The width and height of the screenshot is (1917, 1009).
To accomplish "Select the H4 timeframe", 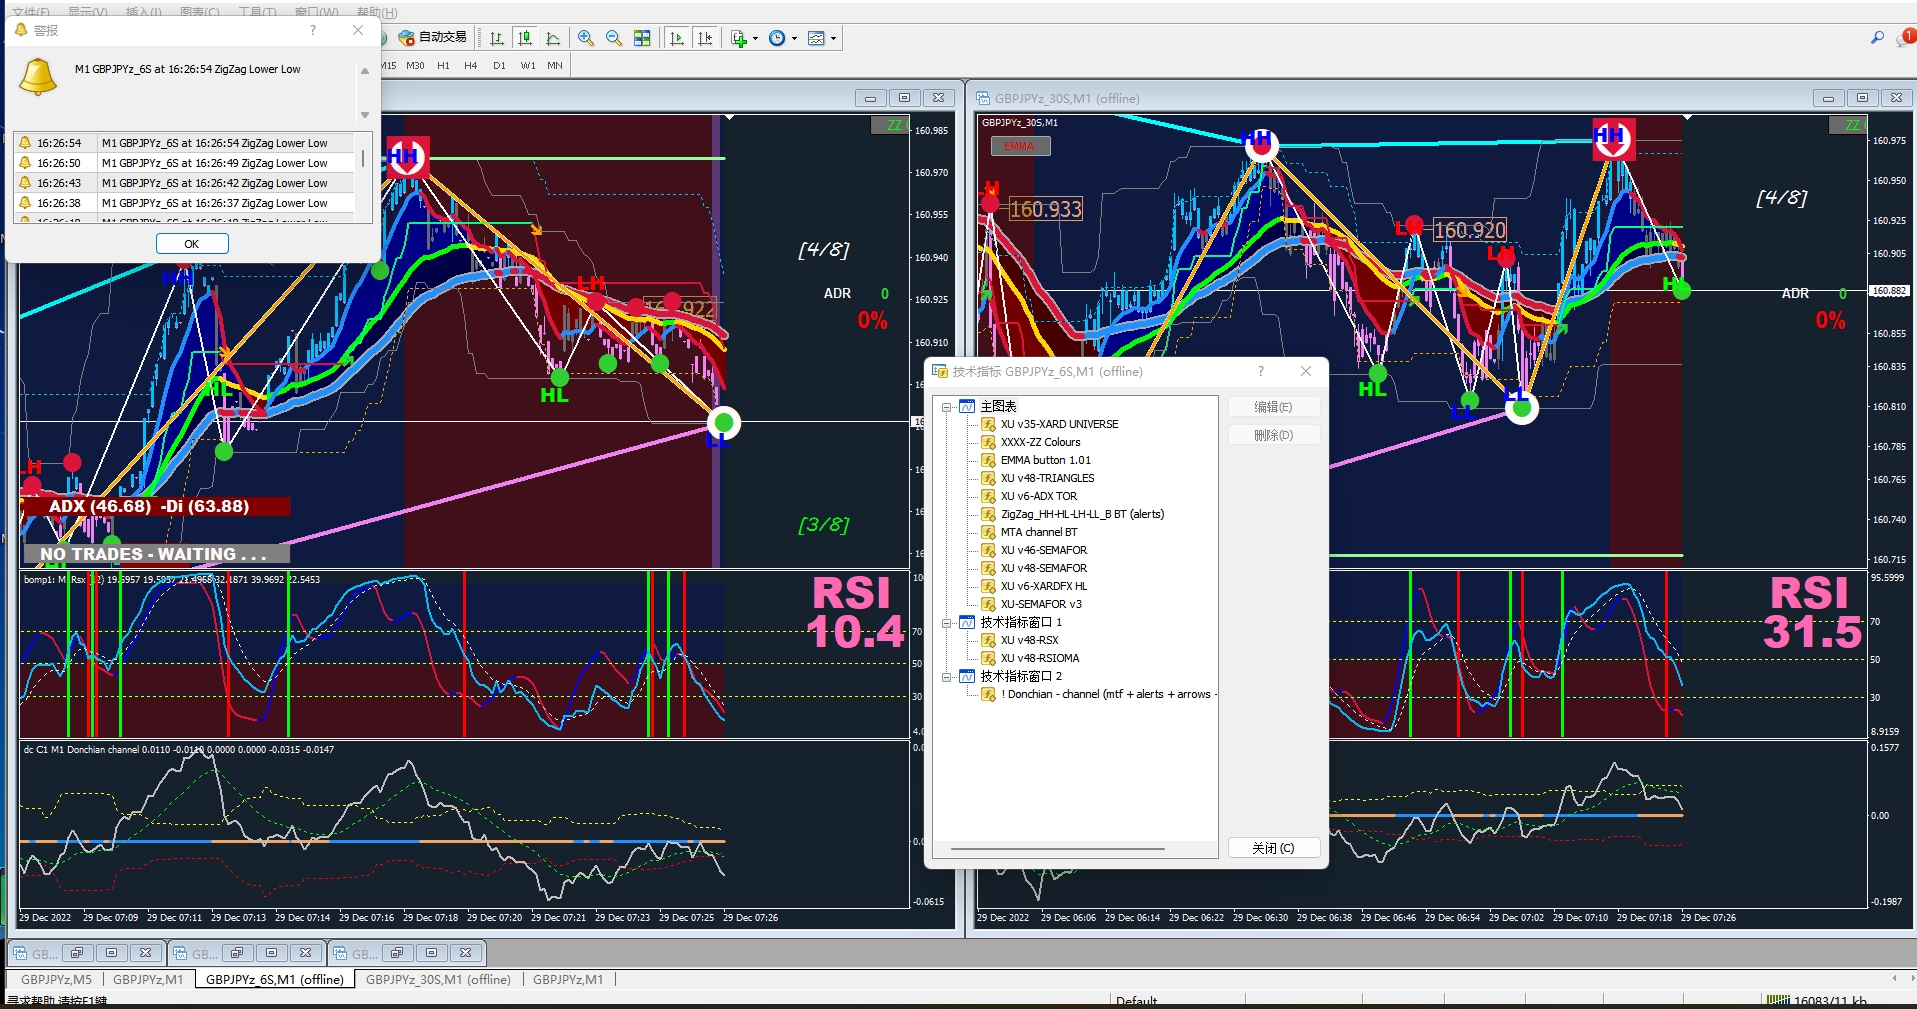I will point(470,66).
